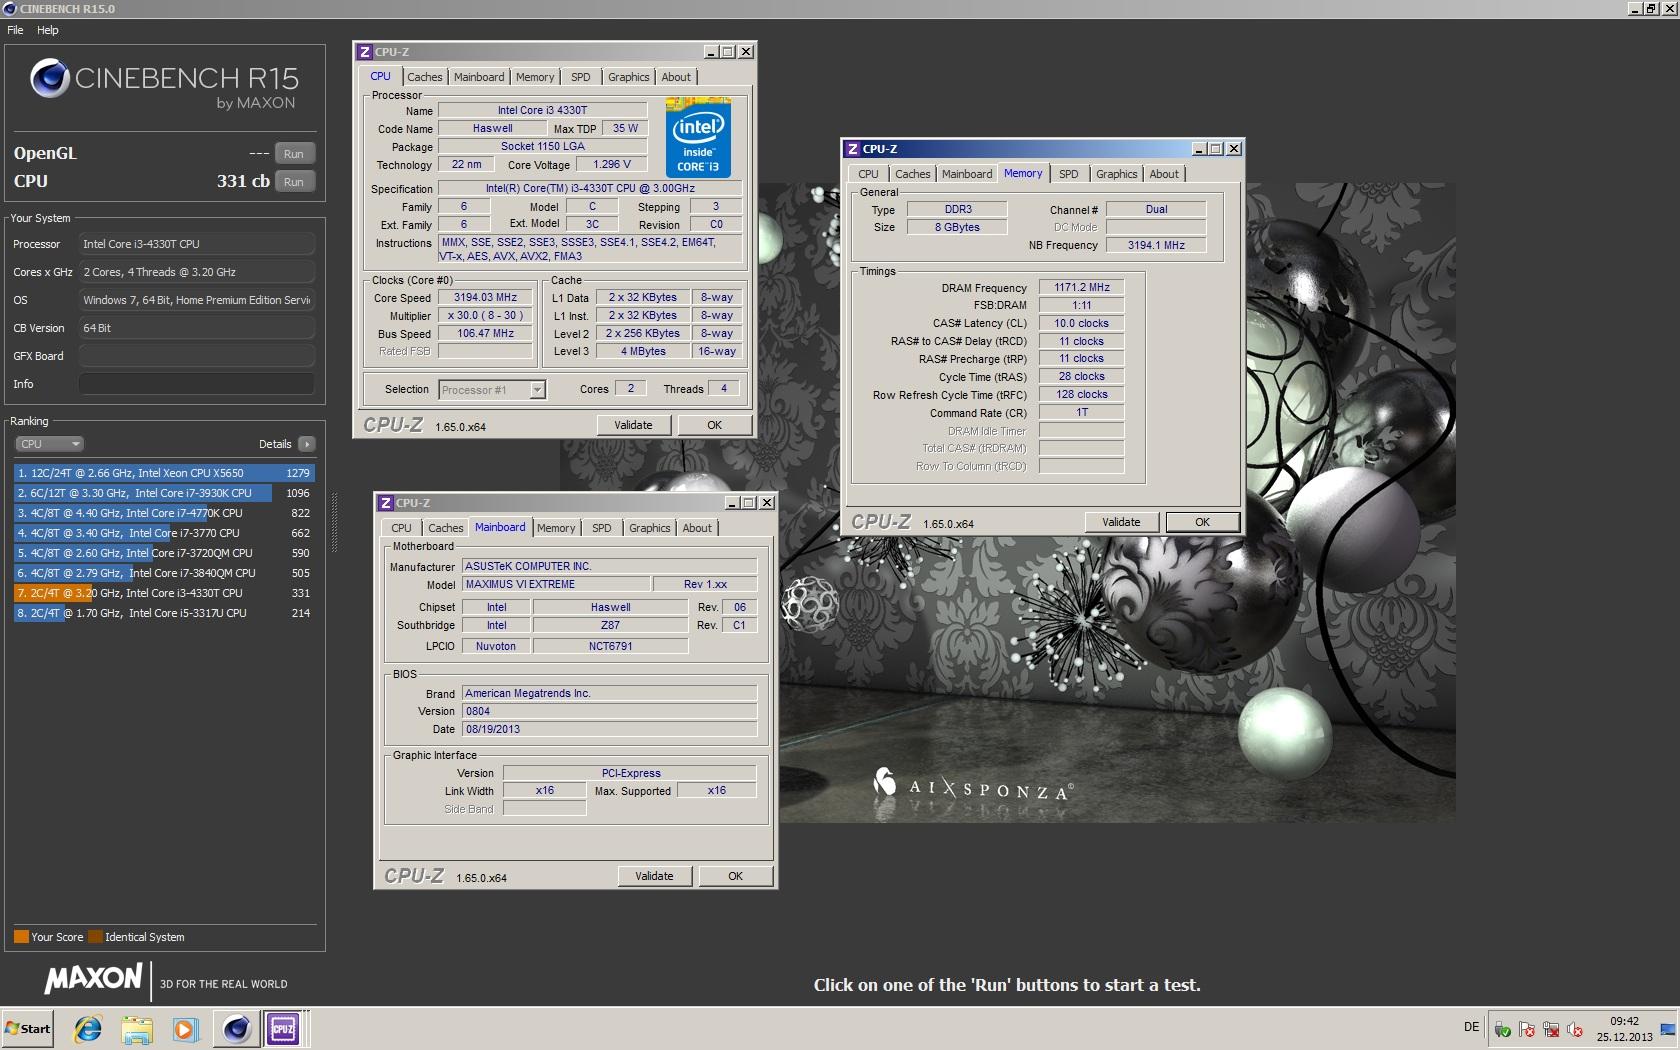Click Validate in Mainboard window
1680x1050 pixels.
pyautogui.click(x=654, y=876)
